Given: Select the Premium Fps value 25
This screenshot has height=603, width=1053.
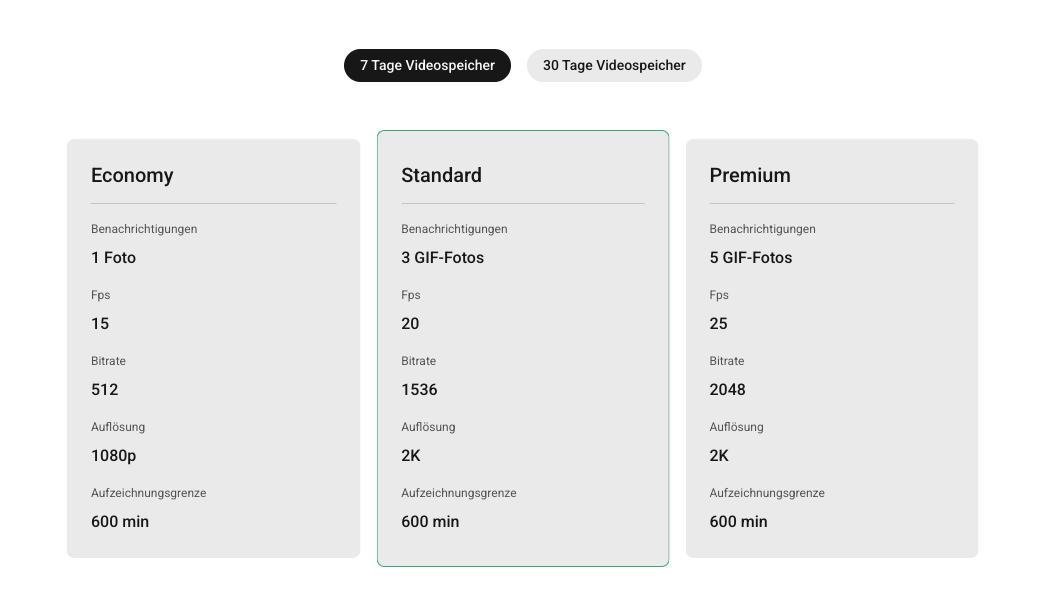Looking at the screenshot, I should click(718, 324).
